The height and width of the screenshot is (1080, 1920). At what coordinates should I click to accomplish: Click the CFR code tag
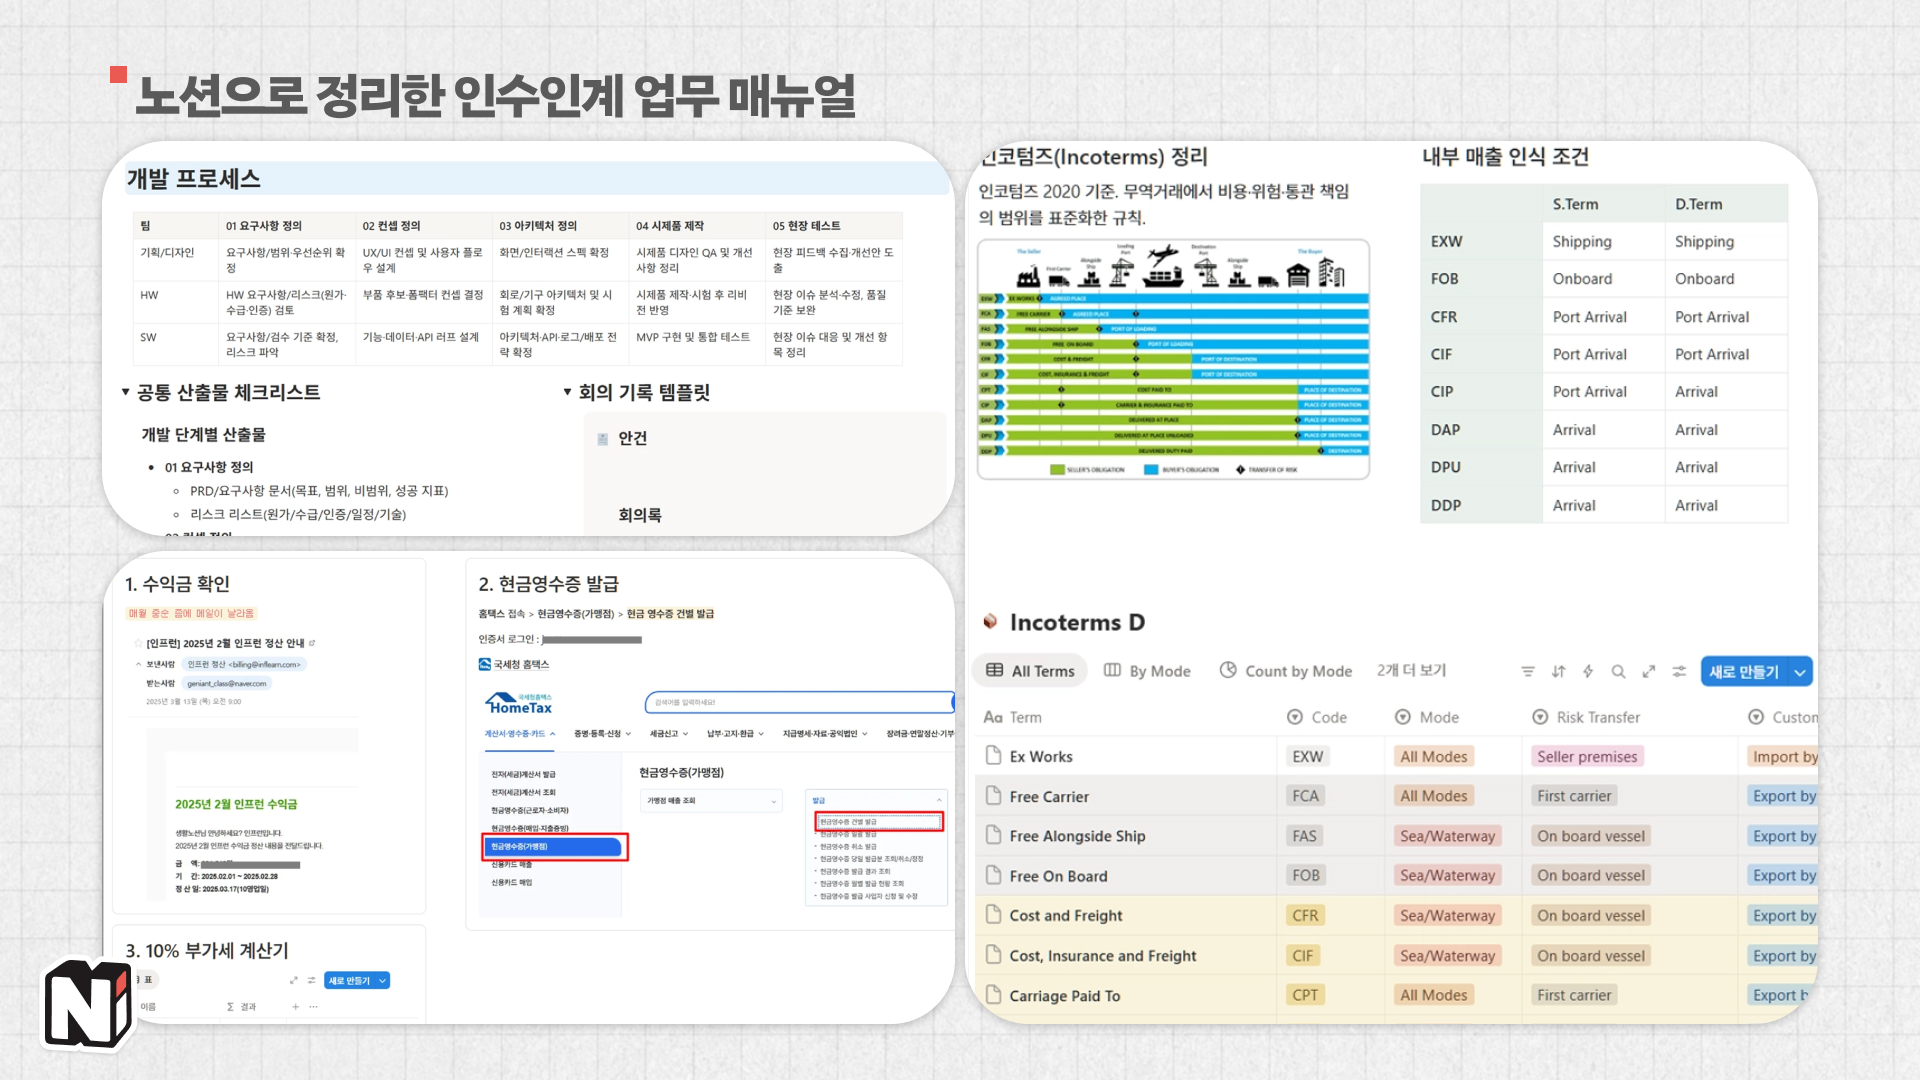[x=1305, y=916]
